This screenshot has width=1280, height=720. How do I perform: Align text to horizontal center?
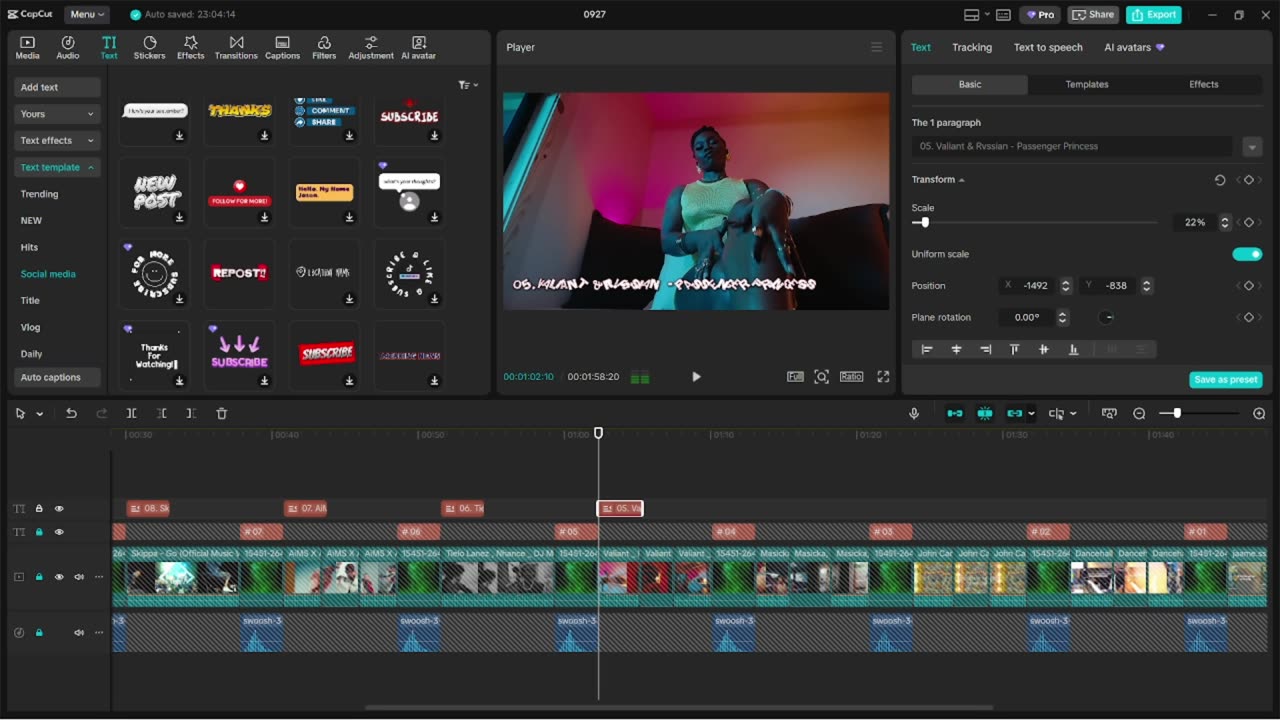pos(956,349)
